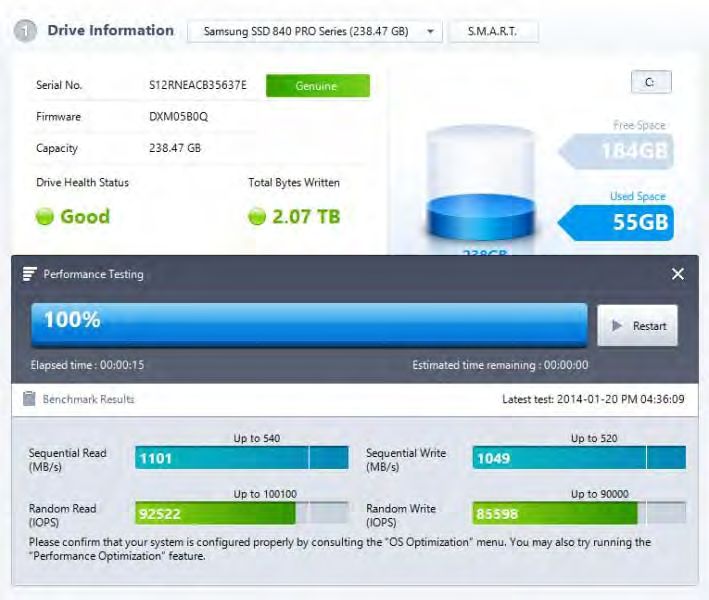Click the Latest test timestamp
709x600 pixels.
[593, 399]
